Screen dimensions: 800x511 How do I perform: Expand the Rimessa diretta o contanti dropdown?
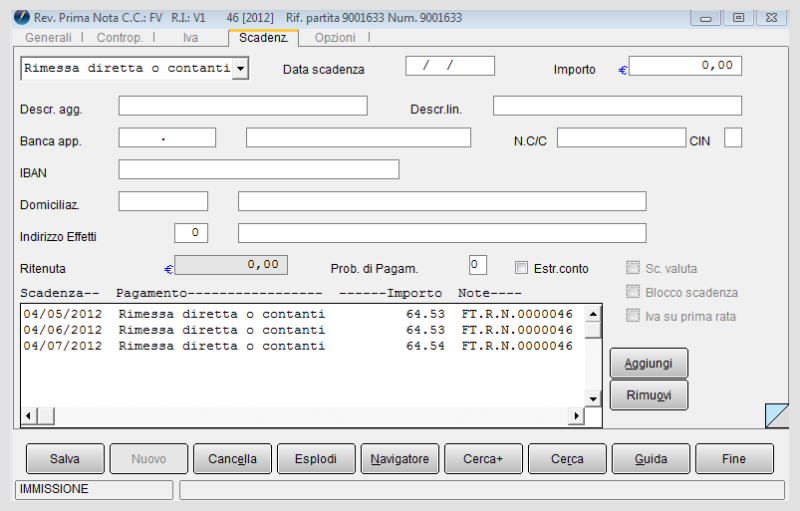tap(240, 68)
